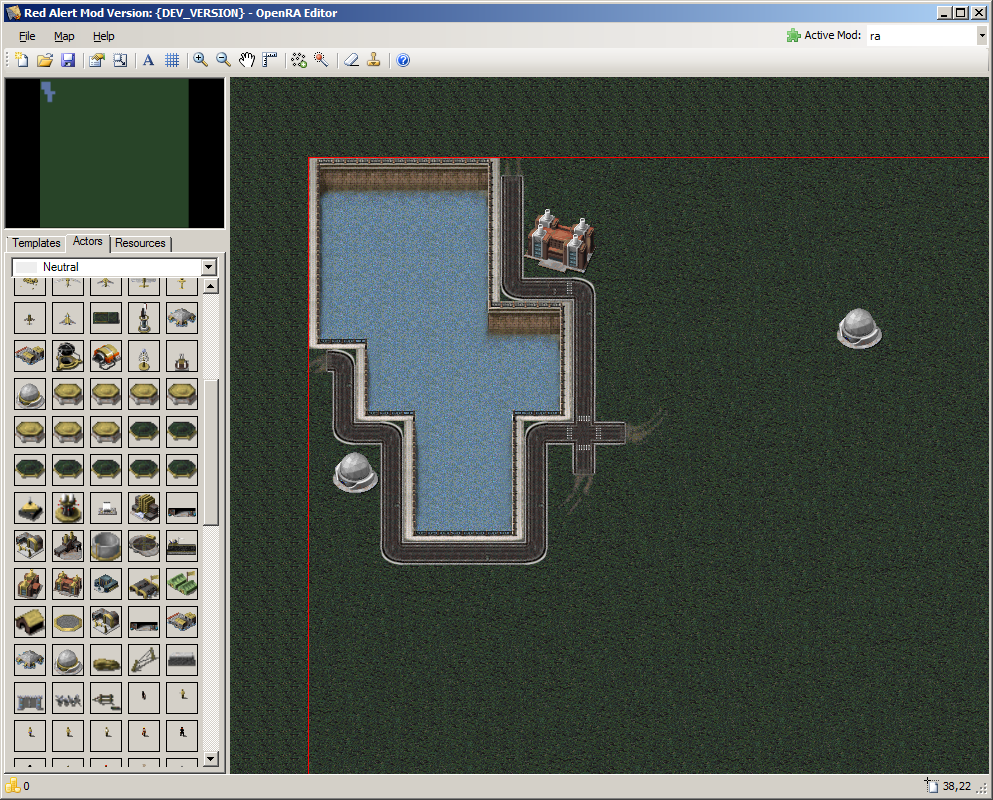Select the hand pan tool
The height and width of the screenshot is (800, 993).
(246, 60)
